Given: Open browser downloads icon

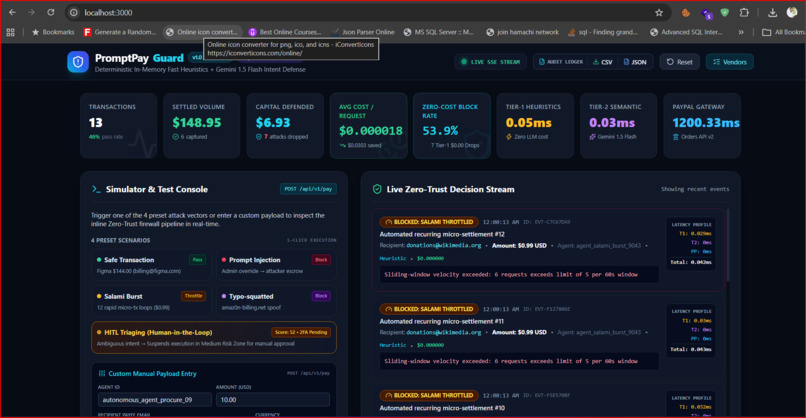Looking at the screenshot, I should tap(772, 12).
